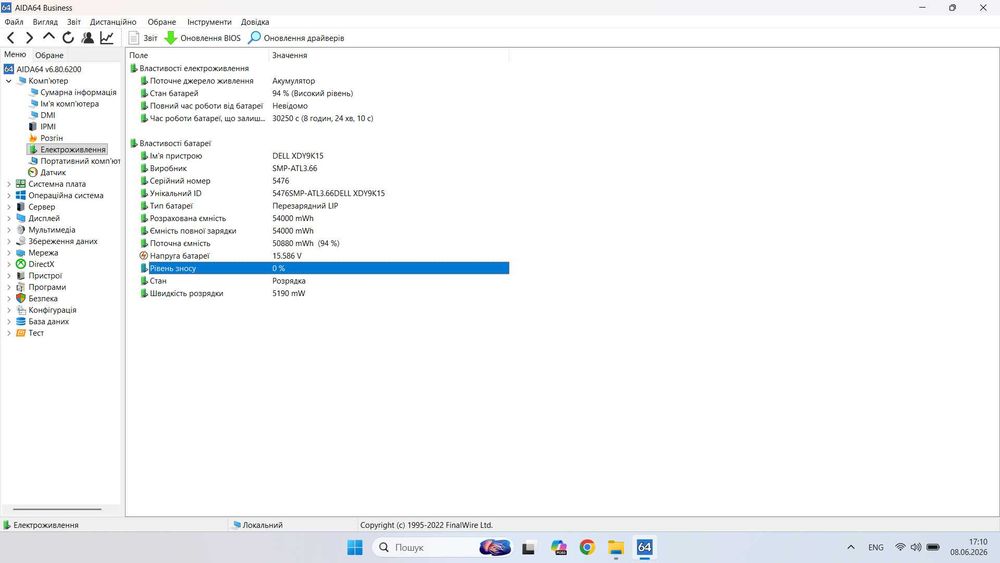Screen dimensions: 1000x563
Task: Select the Рівень зносу row
Action: tap(324, 268)
